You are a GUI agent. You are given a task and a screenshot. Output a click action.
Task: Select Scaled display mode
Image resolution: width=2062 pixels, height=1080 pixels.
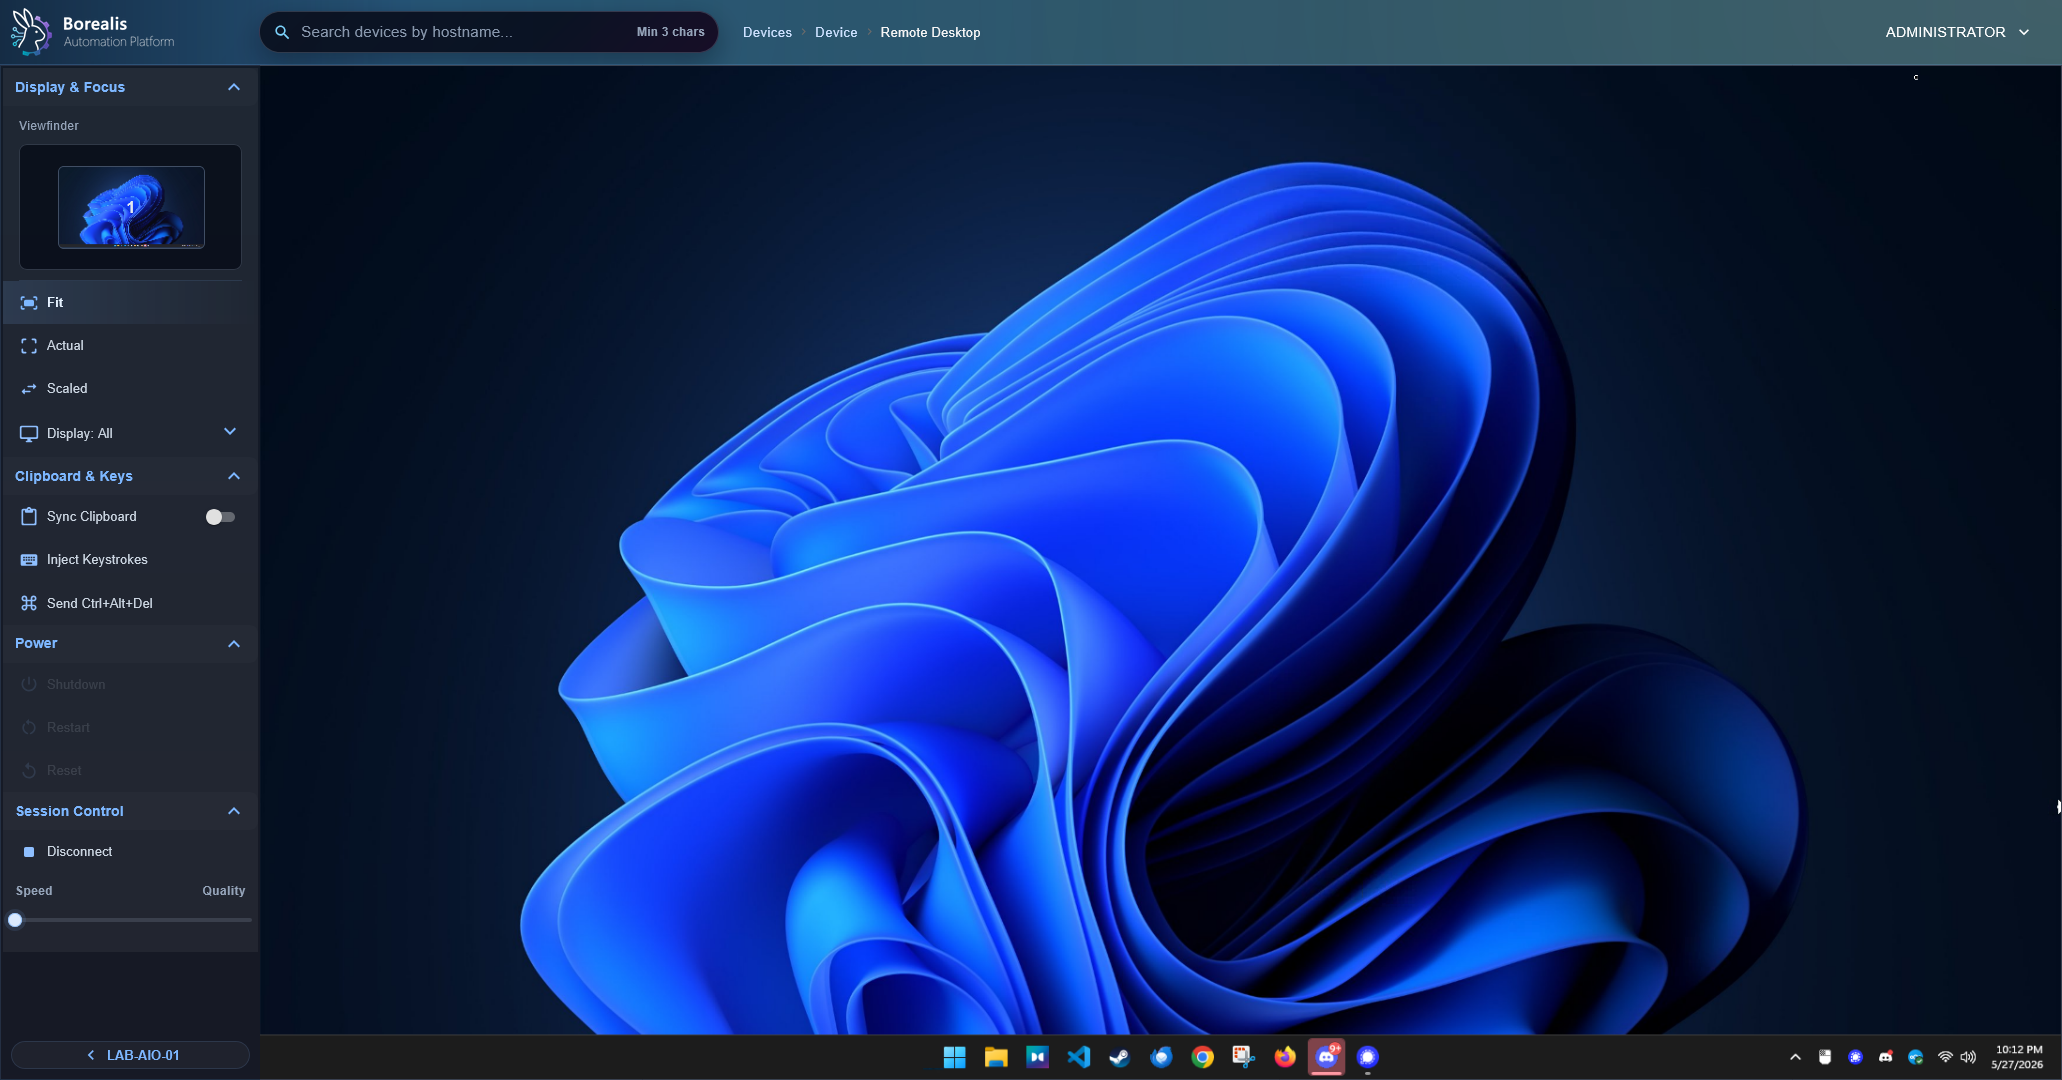tap(130, 388)
